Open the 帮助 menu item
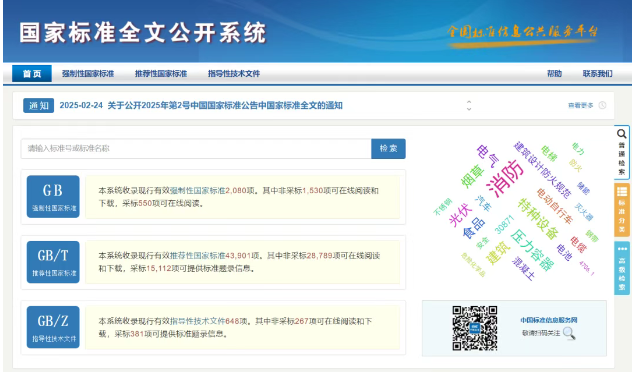The width and height of the screenshot is (639, 375). 554,74
